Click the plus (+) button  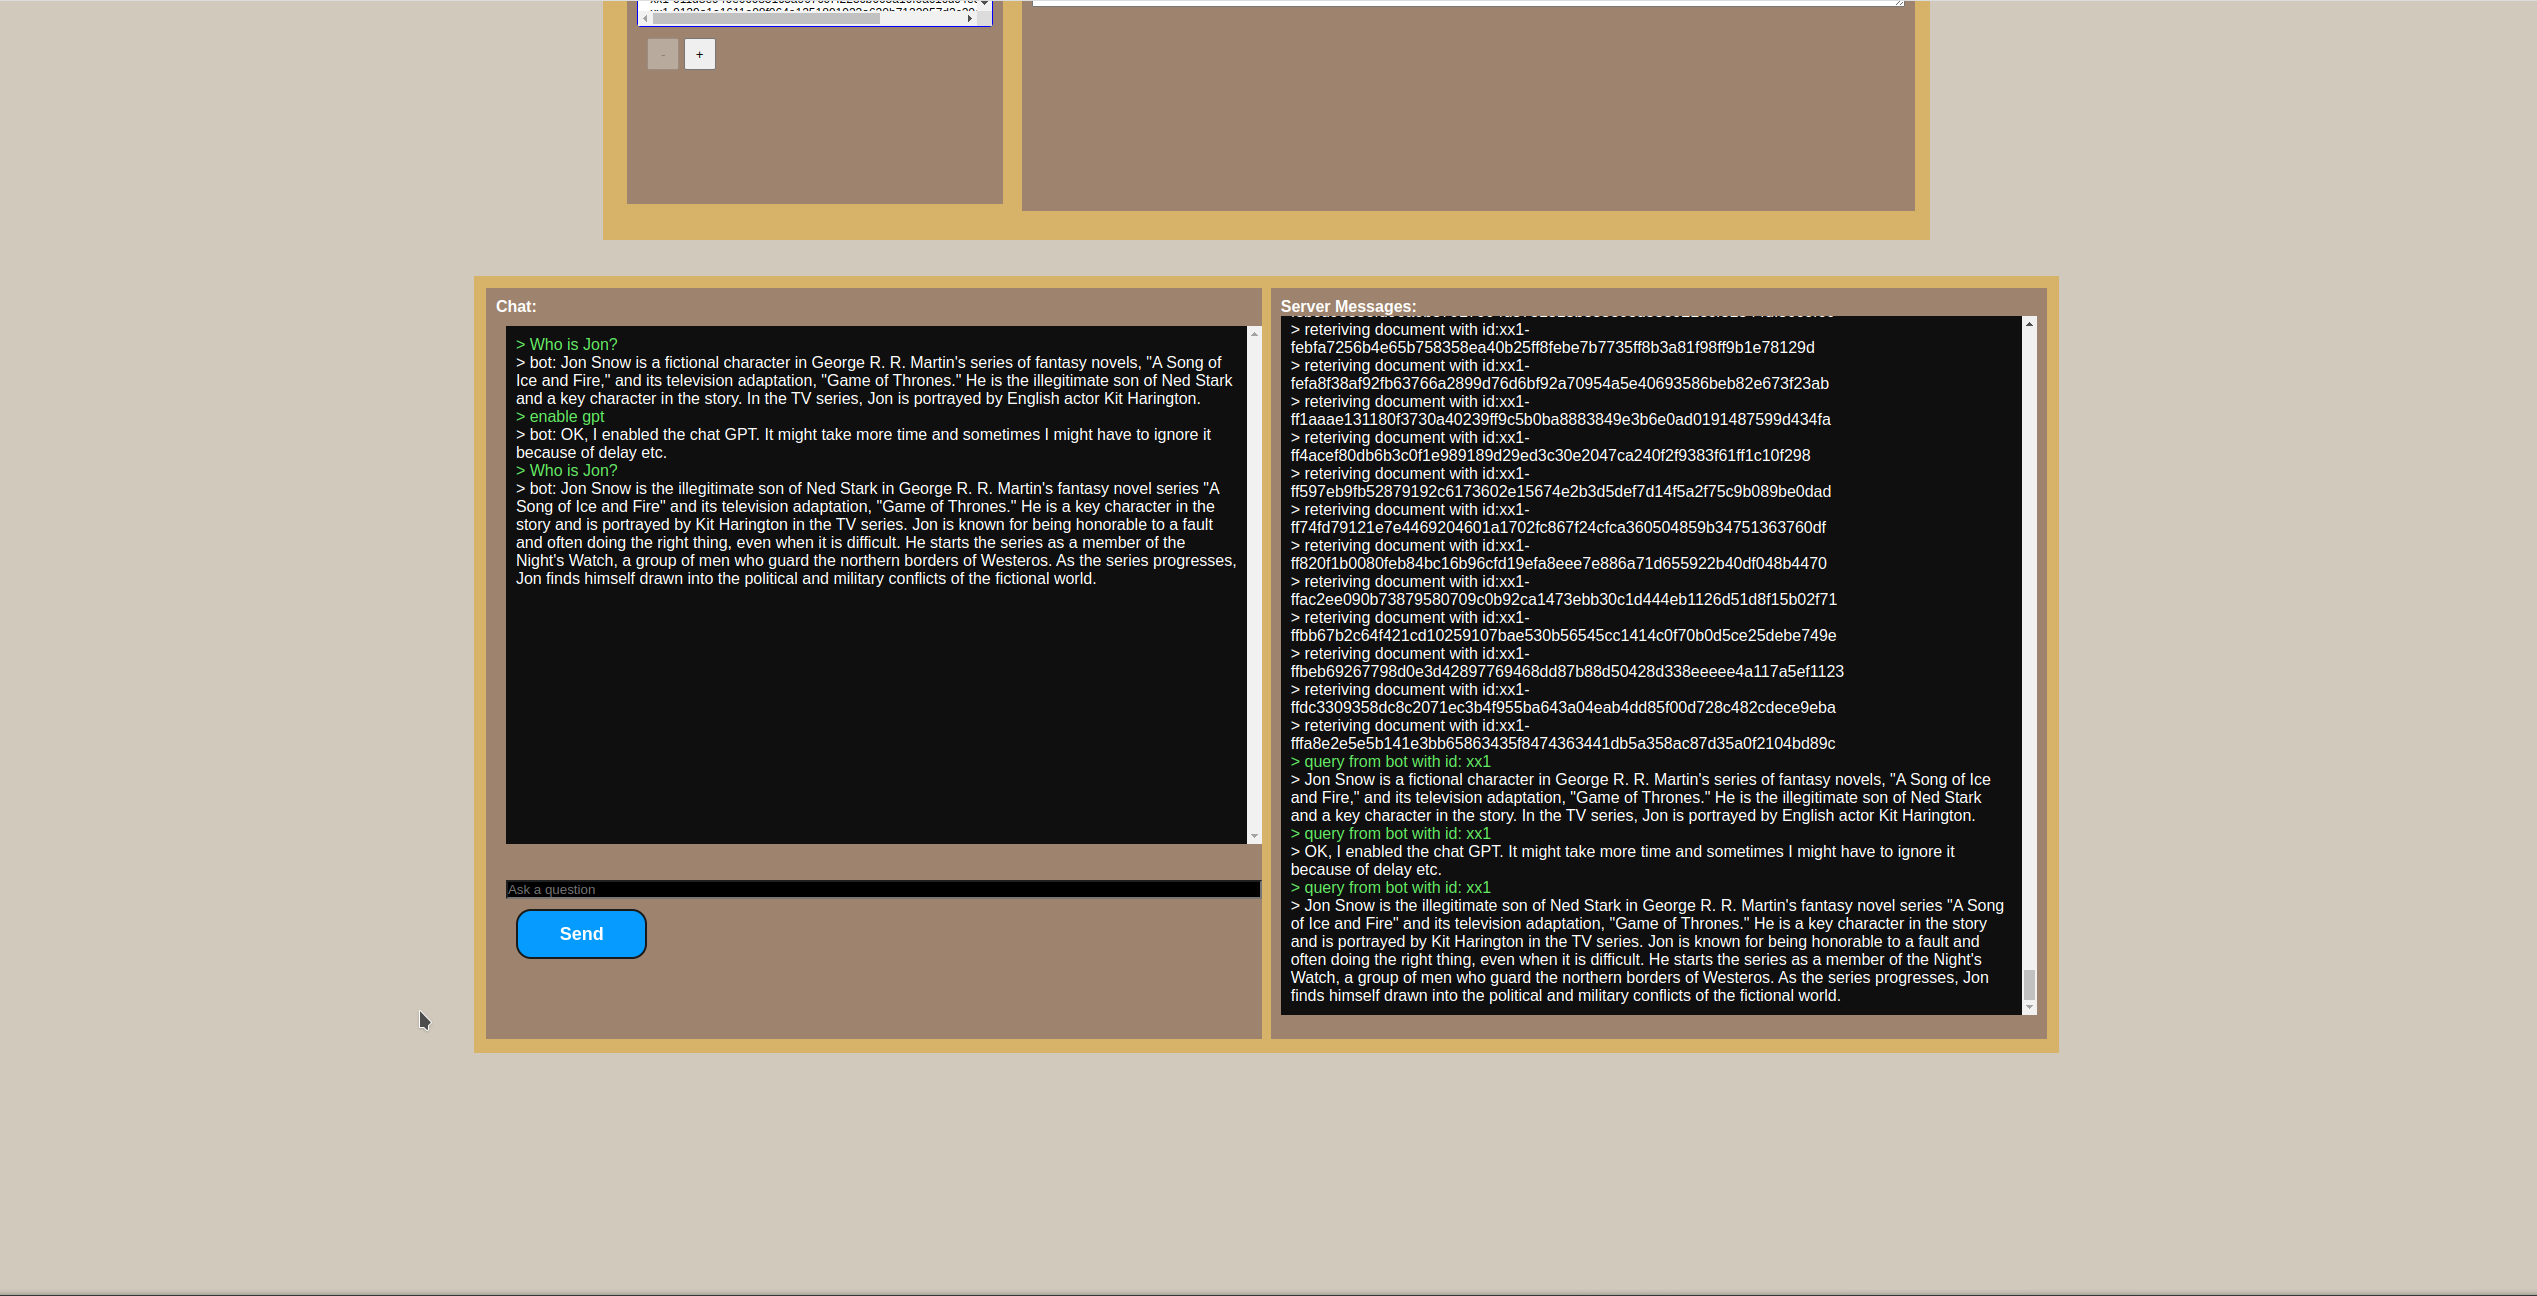pos(699,54)
